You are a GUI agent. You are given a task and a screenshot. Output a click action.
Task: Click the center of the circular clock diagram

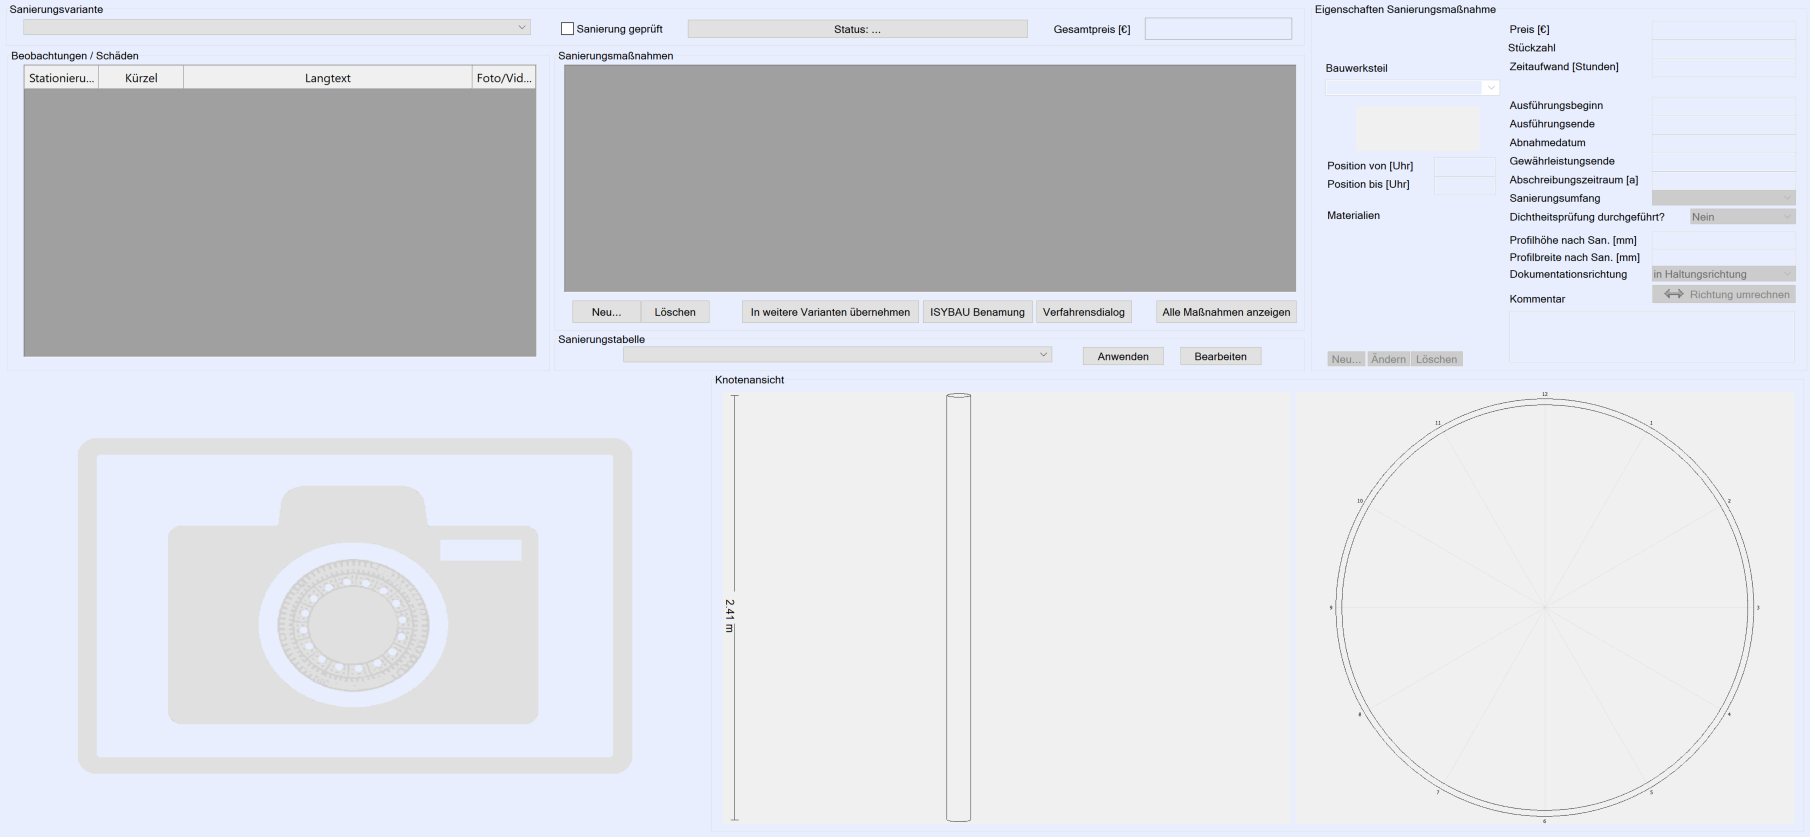point(1544,607)
